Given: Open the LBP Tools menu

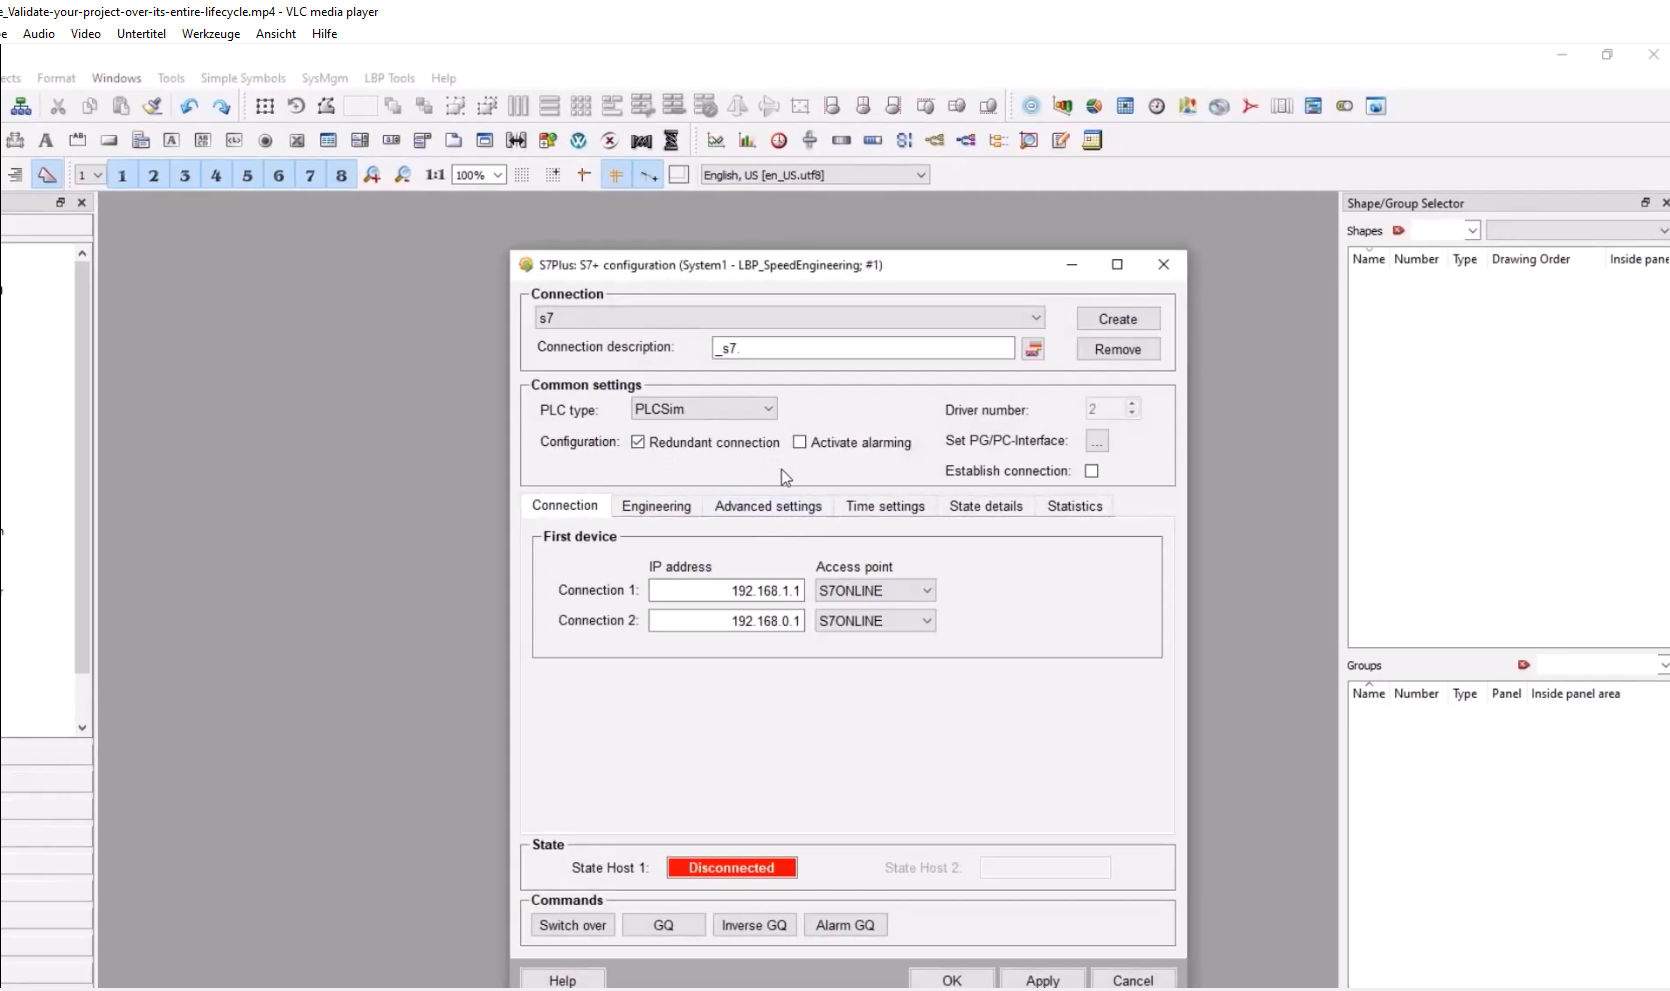Looking at the screenshot, I should [389, 78].
